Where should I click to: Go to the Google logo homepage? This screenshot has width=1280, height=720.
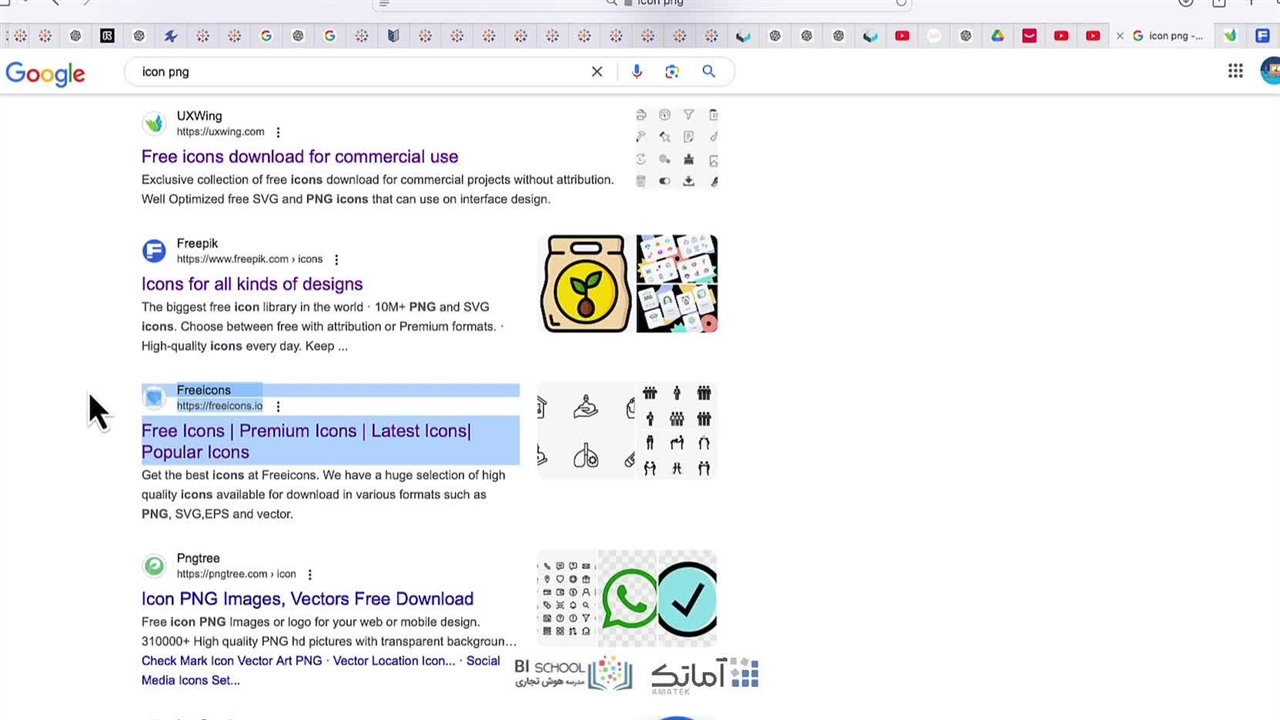click(x=45, y=73)
